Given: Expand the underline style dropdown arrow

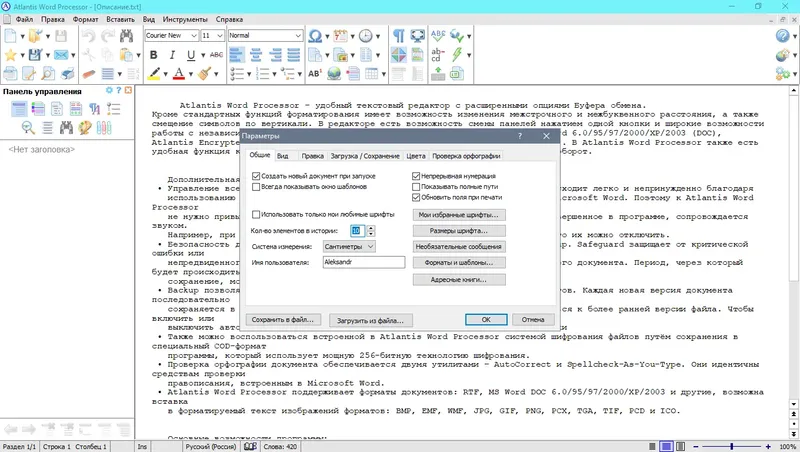Looking at the screenshot, I should (x=203, y=55).
